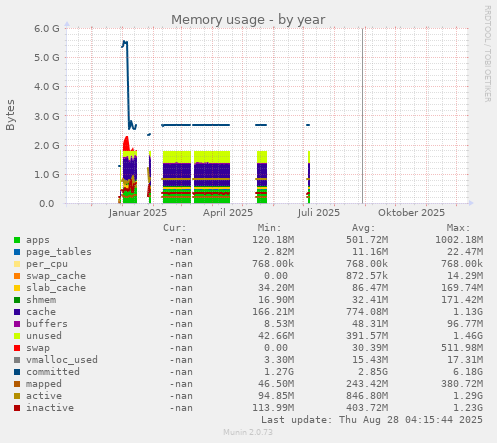497x443 pixels.
Task: Click the purple buffers legend swatch
Action: 17,324
